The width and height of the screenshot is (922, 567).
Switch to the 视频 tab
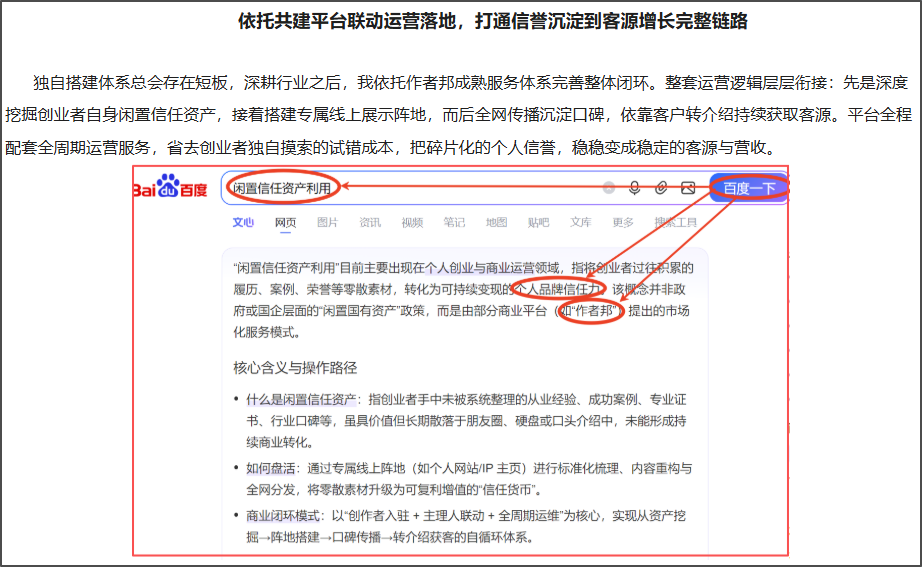(x=412, y=222)
